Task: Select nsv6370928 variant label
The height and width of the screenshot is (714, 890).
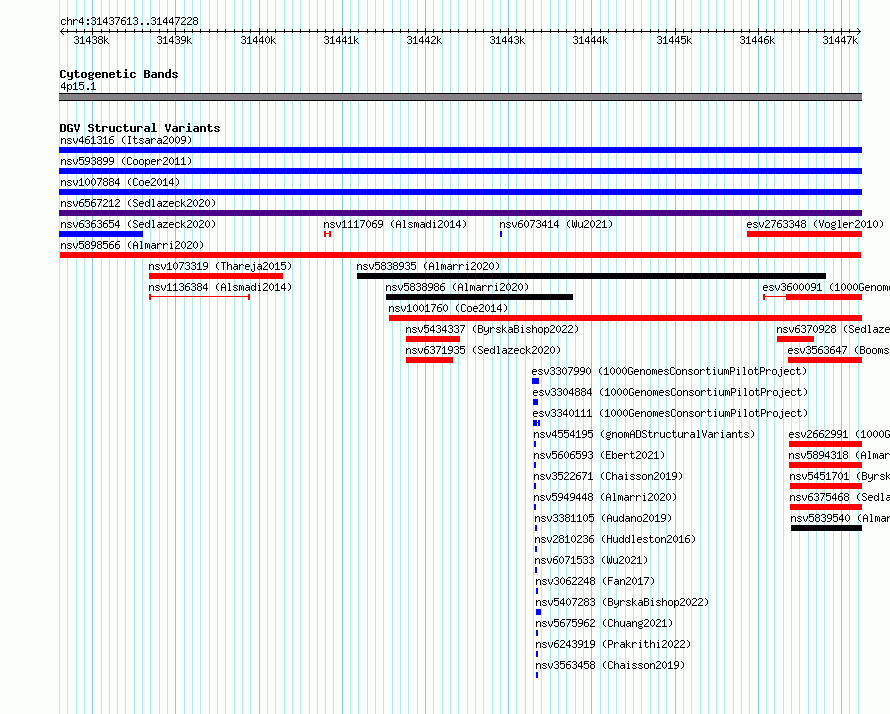Action: point(833,329)
